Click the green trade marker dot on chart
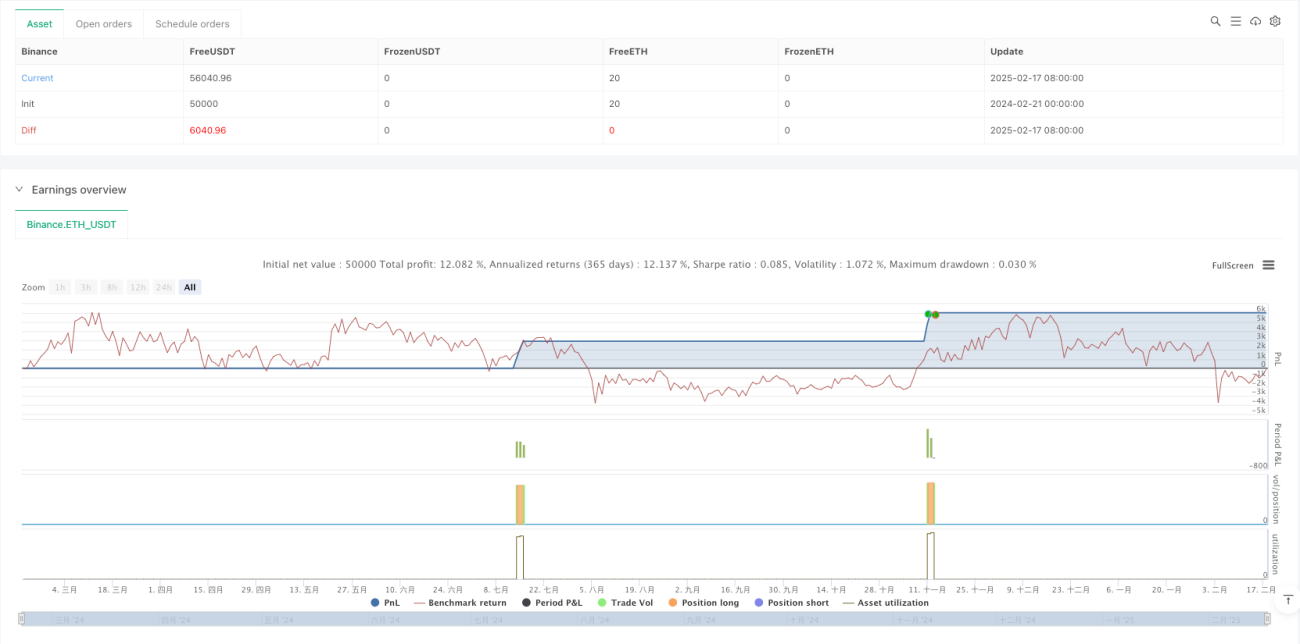This screenshot has height=644, width=1300. point(928,314)
